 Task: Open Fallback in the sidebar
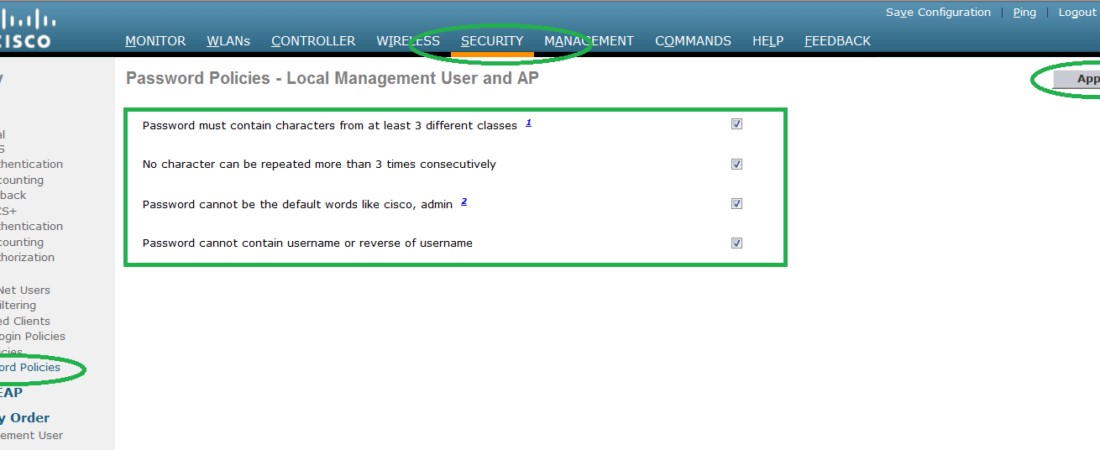[13, 195]
